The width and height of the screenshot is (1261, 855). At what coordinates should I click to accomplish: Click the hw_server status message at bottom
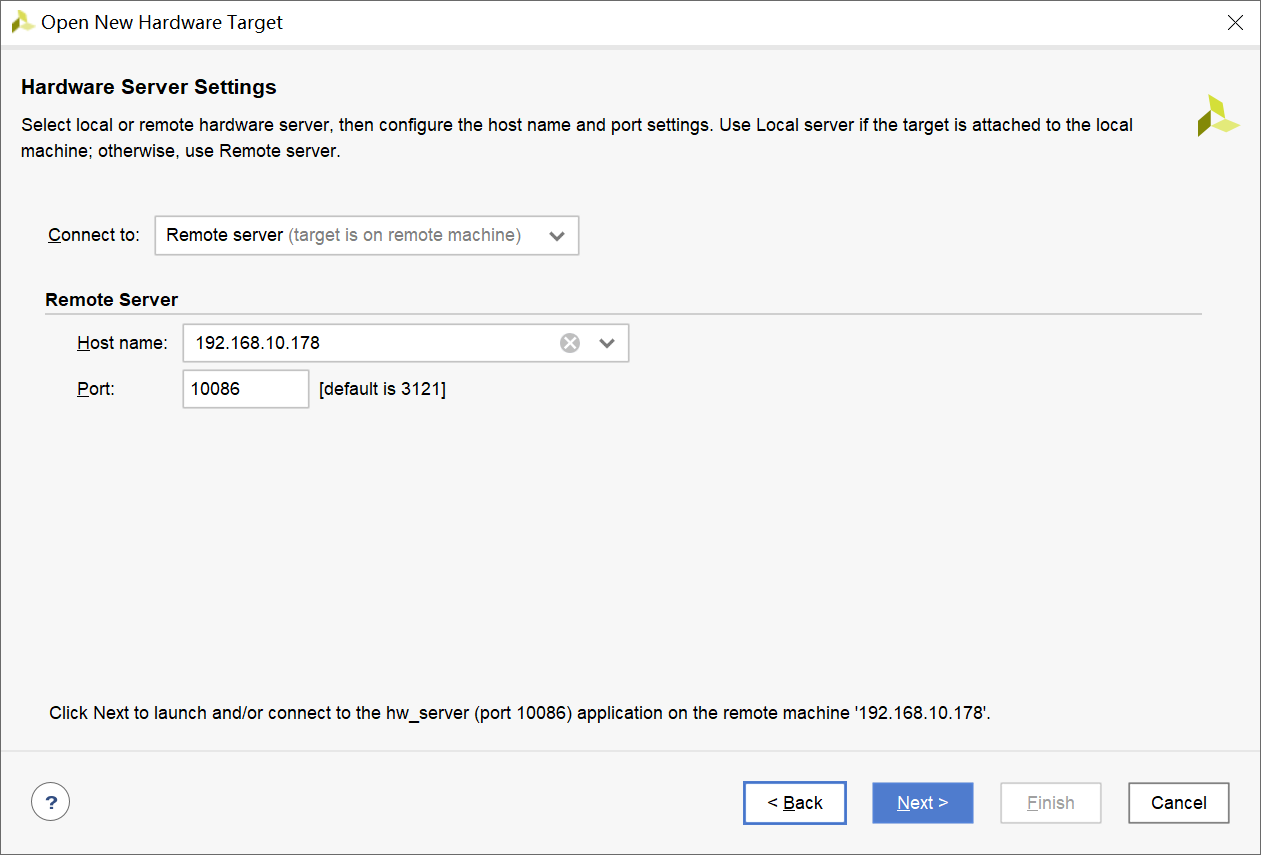pyautogui.click(x=519, y=713)
